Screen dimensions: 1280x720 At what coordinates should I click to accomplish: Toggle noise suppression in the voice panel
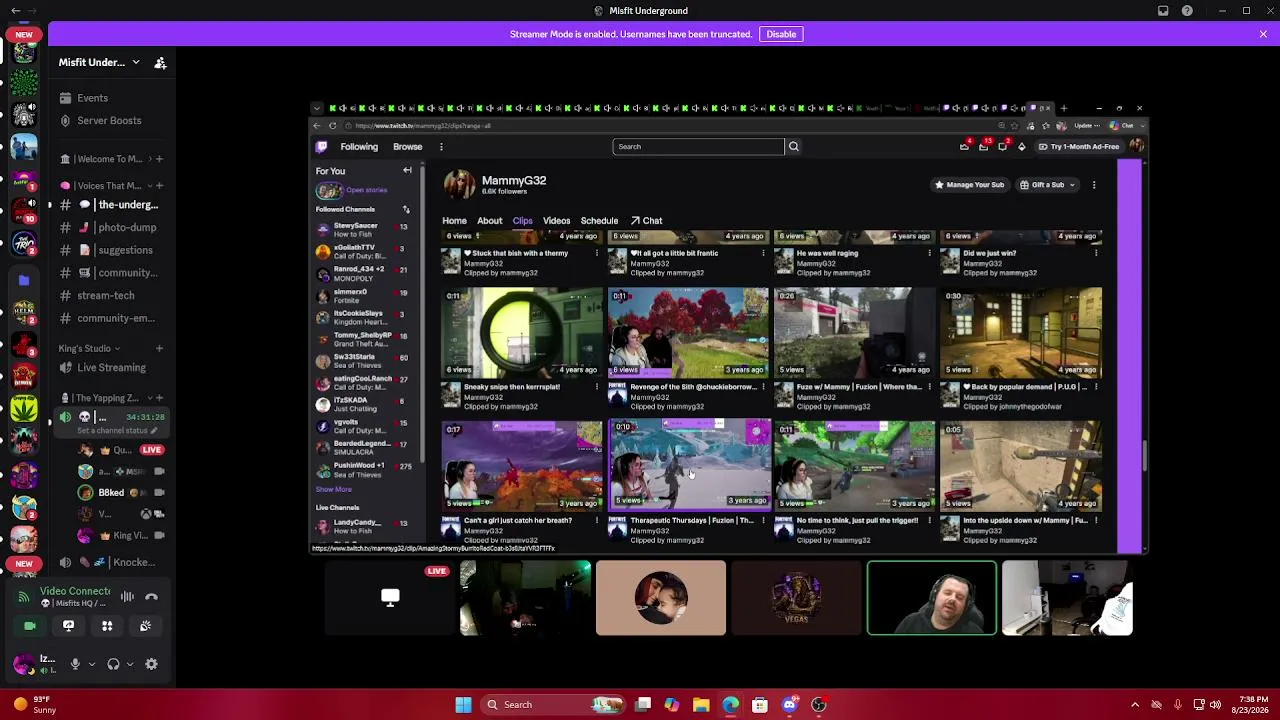click(x=127, y=597)
